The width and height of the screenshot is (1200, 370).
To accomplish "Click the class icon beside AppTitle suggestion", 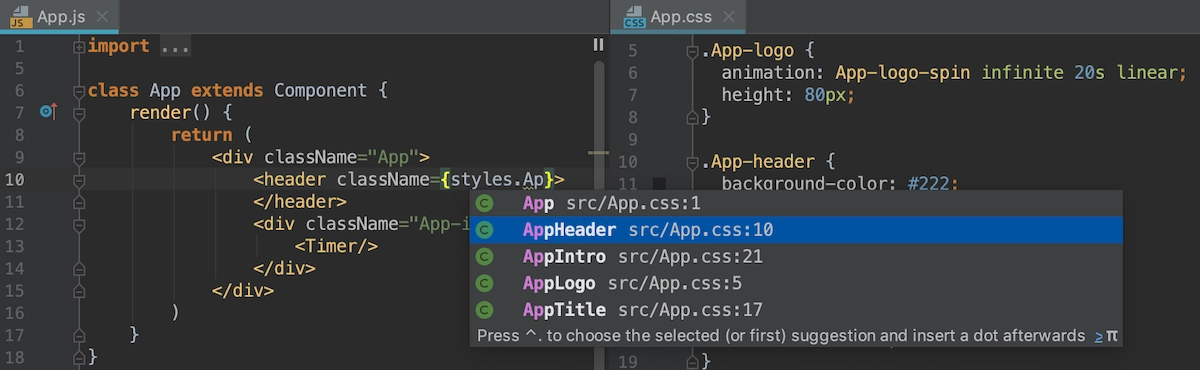I will point(485,309).
